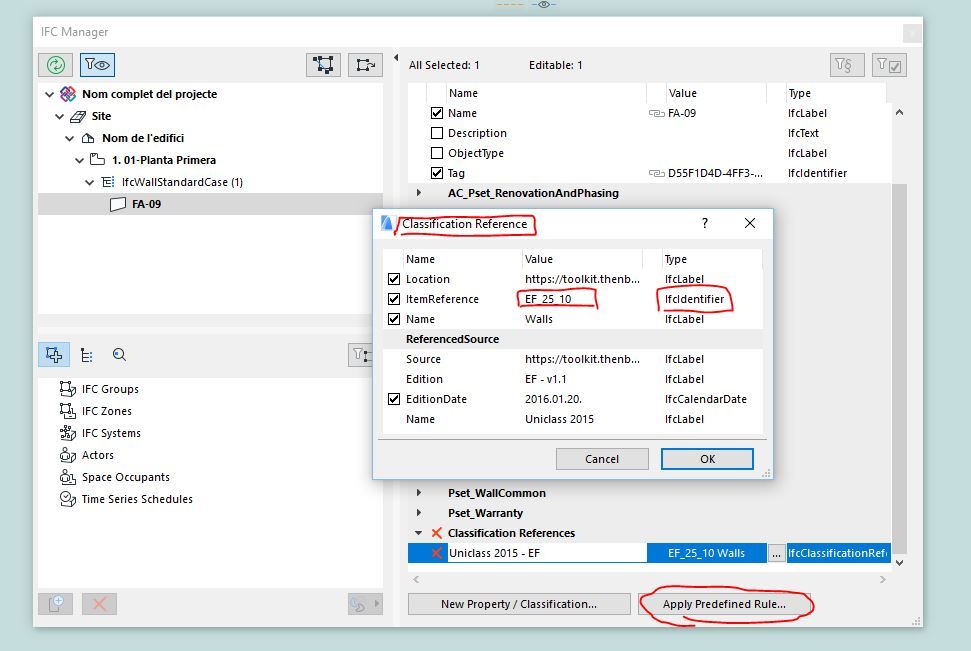Uncheck the EditionDate checkbox
Screen dimensions: 971x651
coord(394,399)
